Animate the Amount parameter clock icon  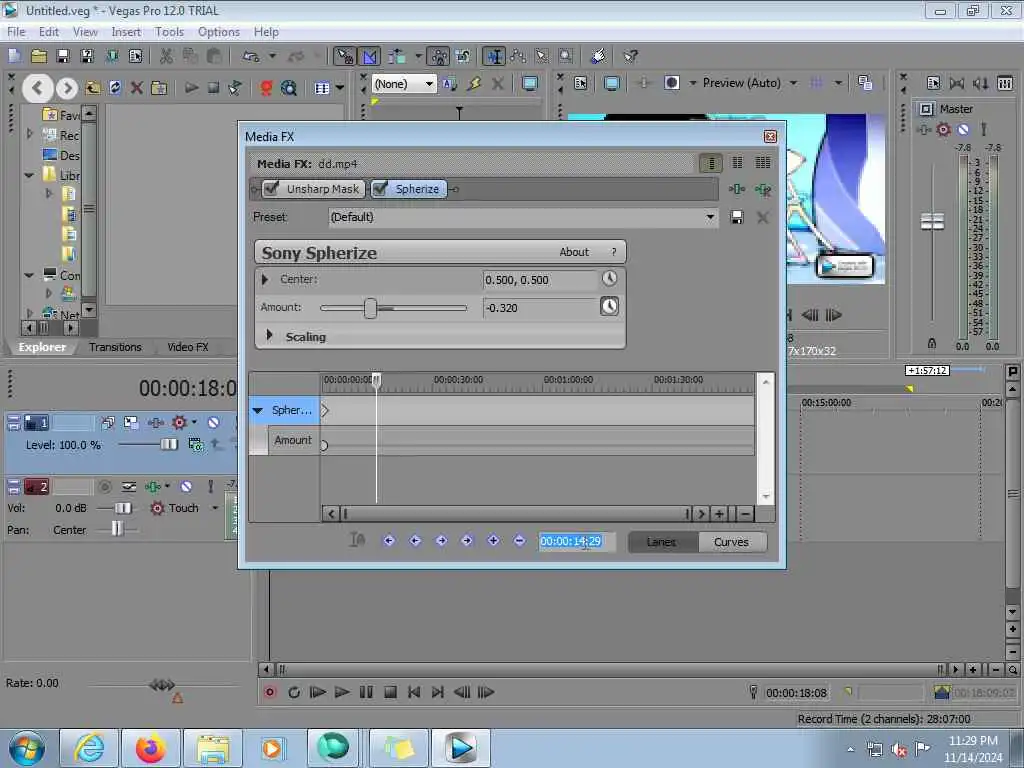click(609, 306)
